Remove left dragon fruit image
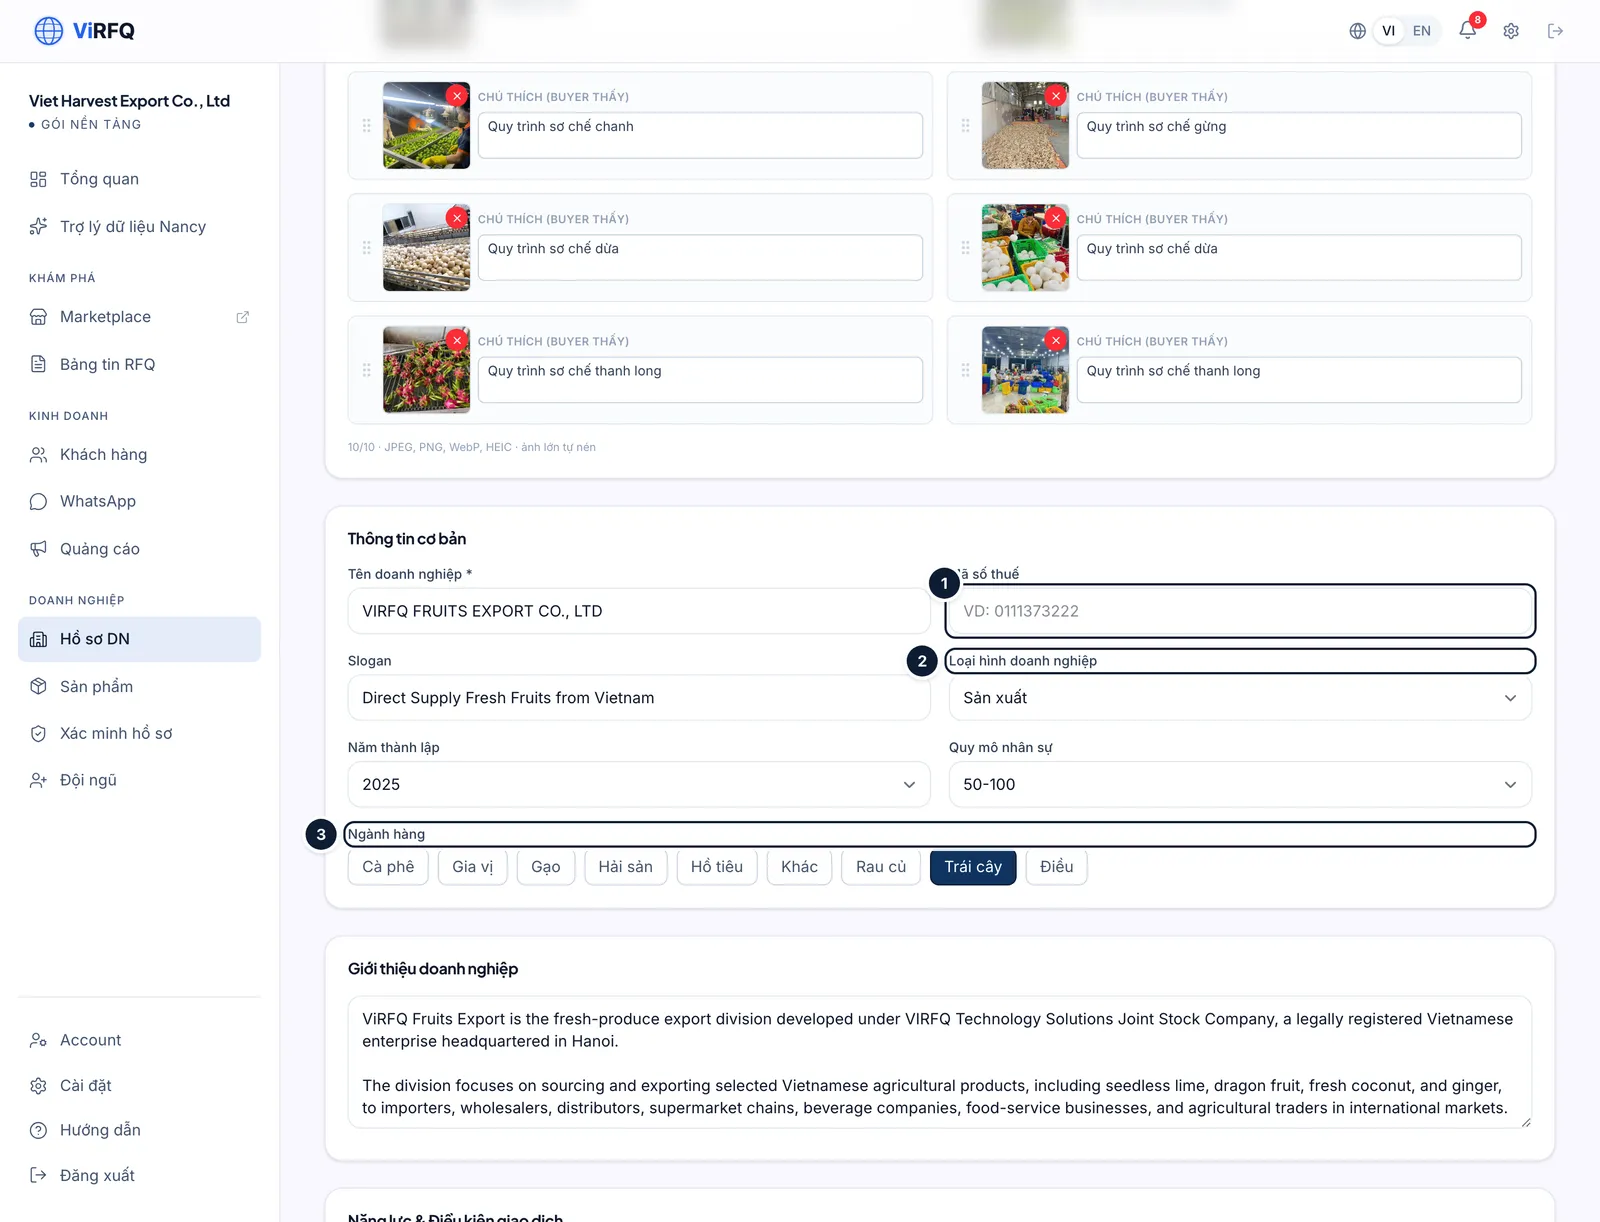 pos(457,340)
